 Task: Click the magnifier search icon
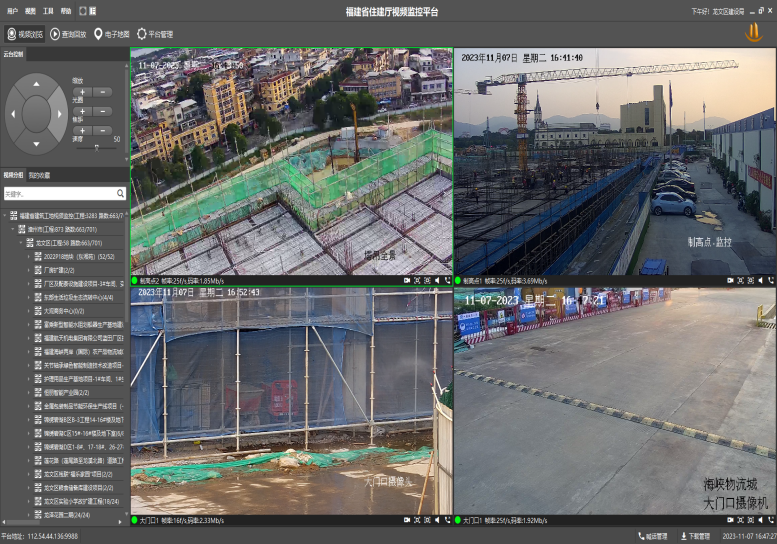coord(120,193)
